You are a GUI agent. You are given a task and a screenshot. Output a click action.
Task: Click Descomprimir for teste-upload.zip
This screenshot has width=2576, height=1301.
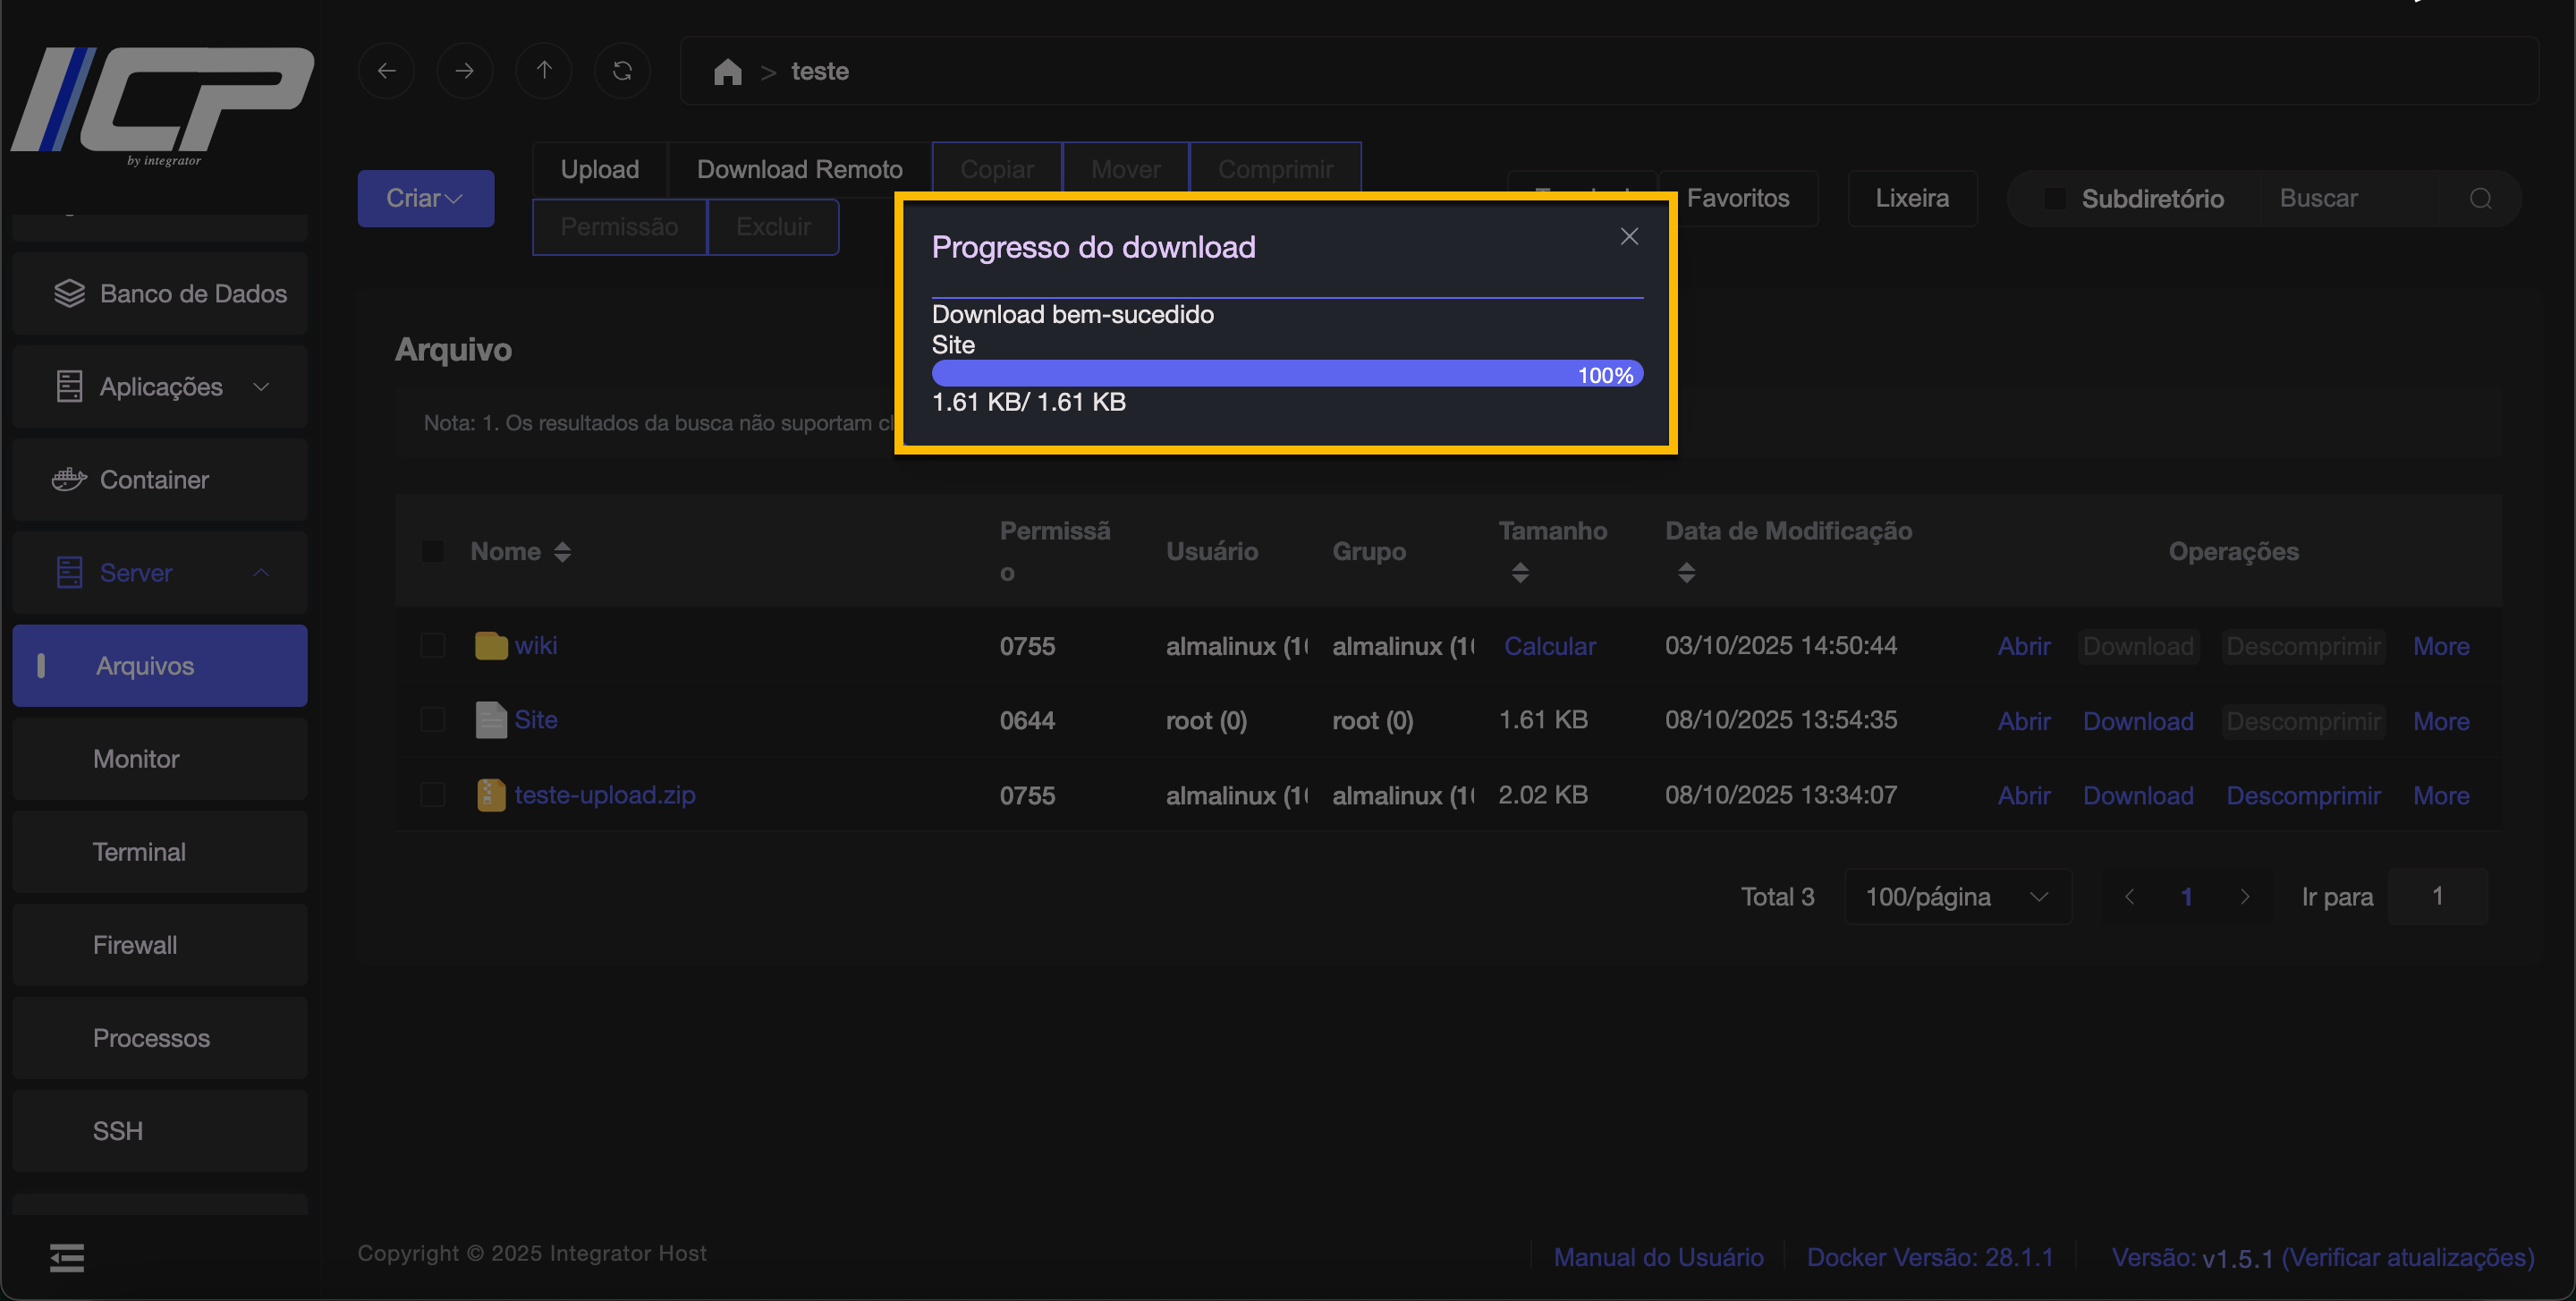[2302, 795]
